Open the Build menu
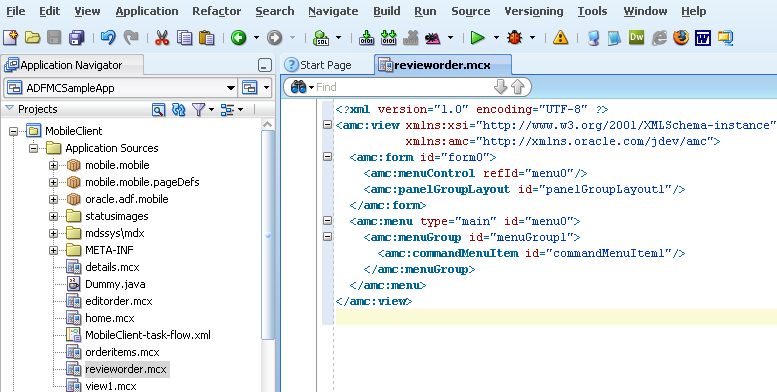The image size is (777, 392). 387,11
